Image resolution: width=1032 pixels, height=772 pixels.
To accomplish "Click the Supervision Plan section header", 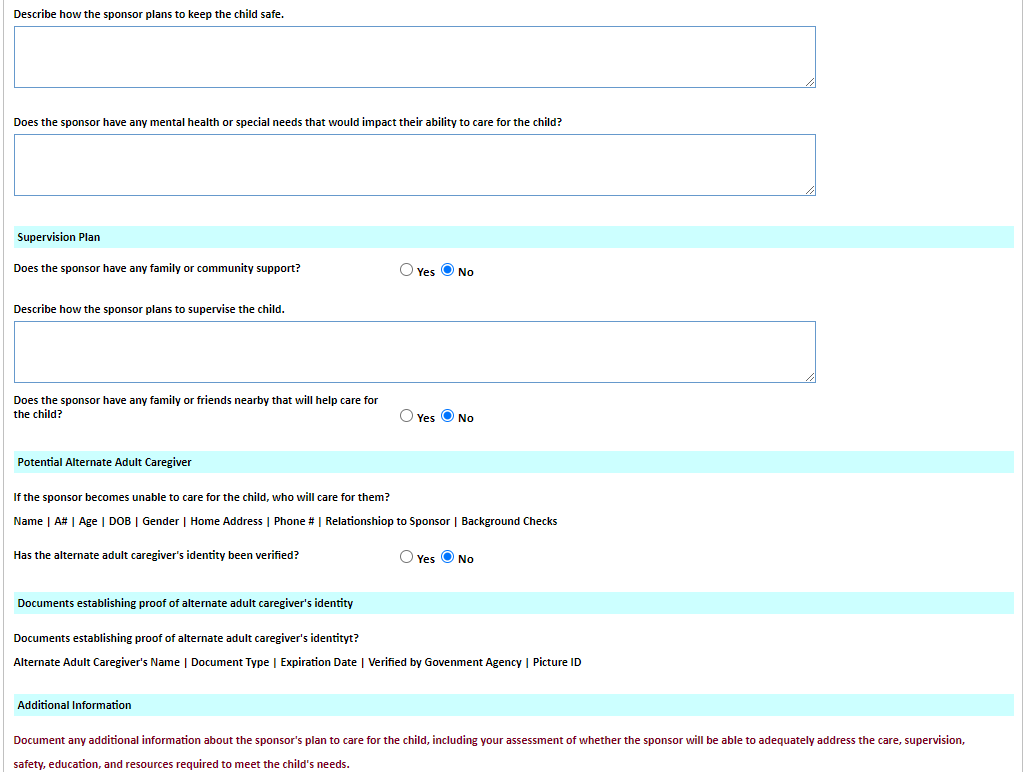I will 513,237.
